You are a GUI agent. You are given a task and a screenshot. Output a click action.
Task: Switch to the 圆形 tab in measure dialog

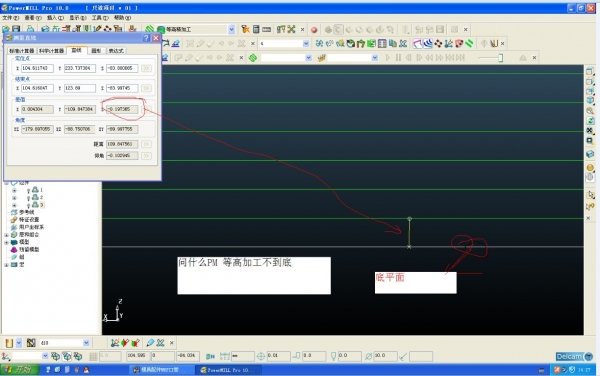[x=96, y=50]
